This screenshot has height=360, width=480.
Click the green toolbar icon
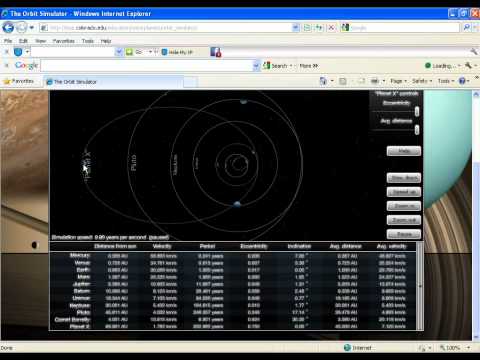129,52
